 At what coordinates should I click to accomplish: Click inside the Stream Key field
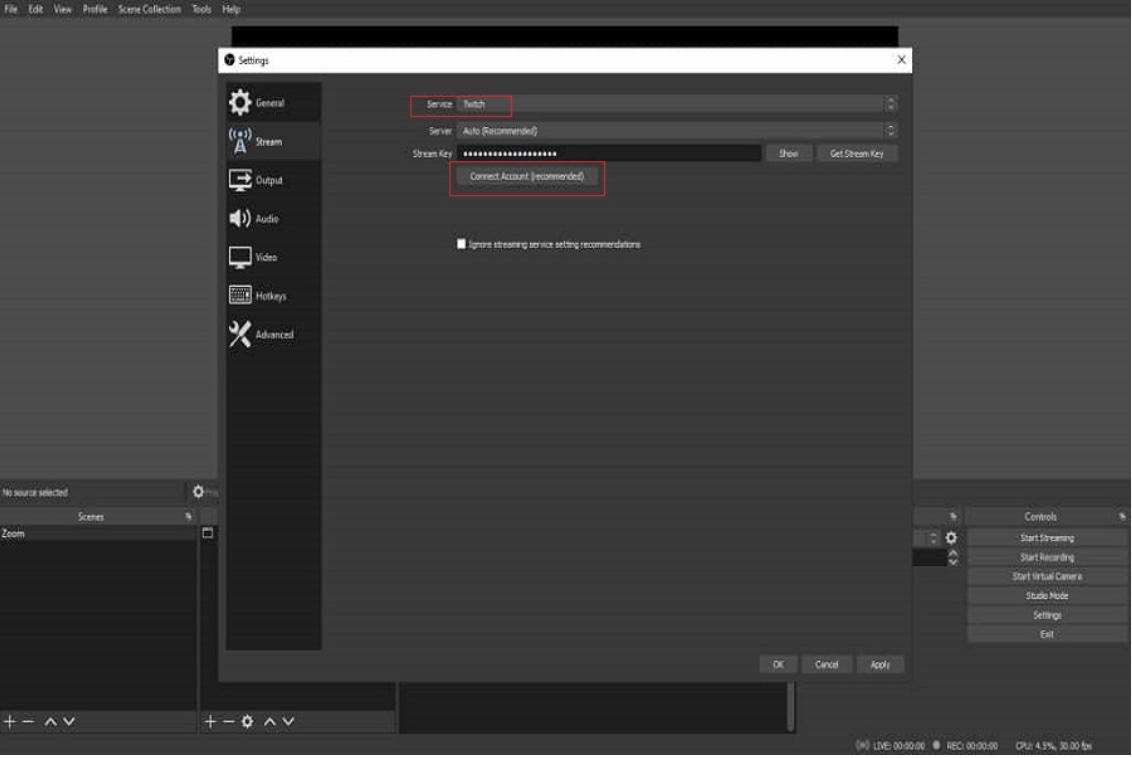tap(608, 154)
